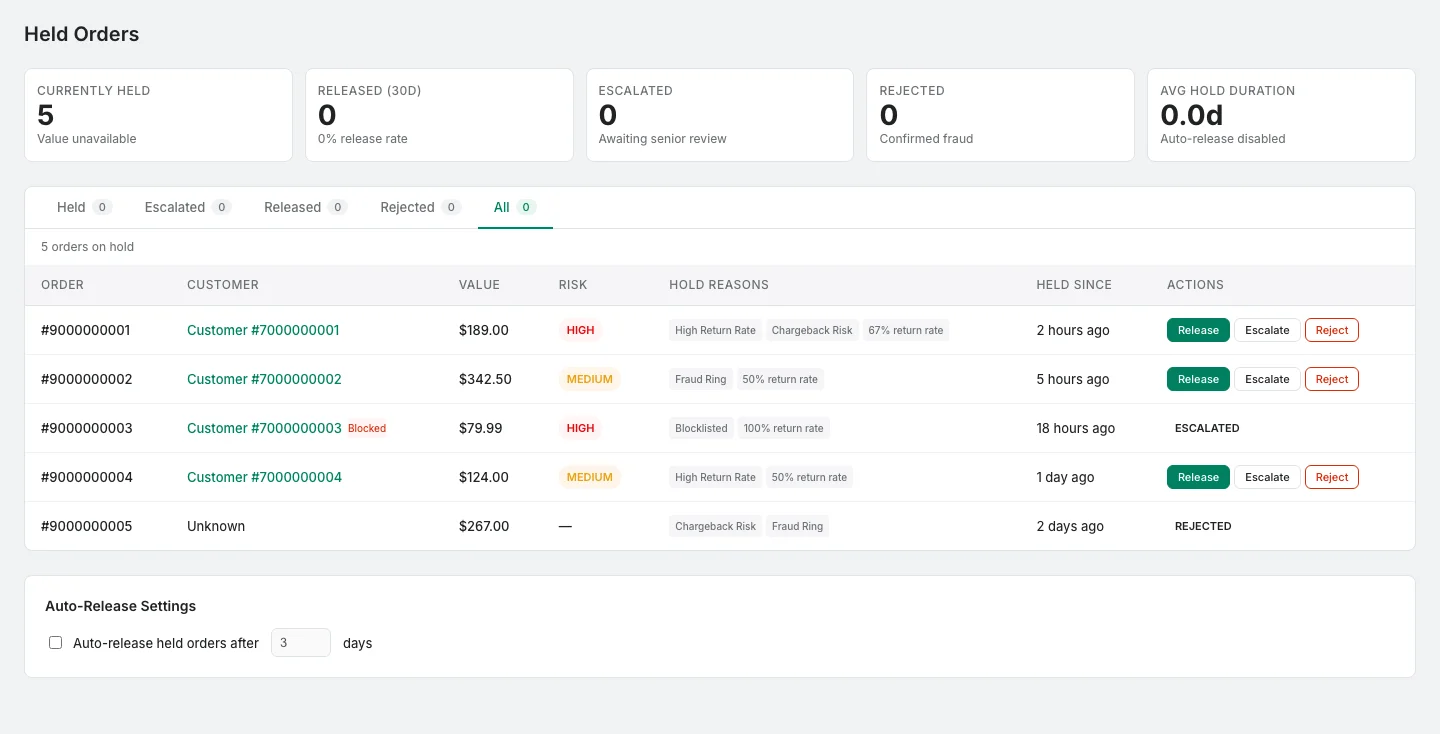The image size is (1440, 734).
Task: Release order #9000000001
Action: [1197, 330]
